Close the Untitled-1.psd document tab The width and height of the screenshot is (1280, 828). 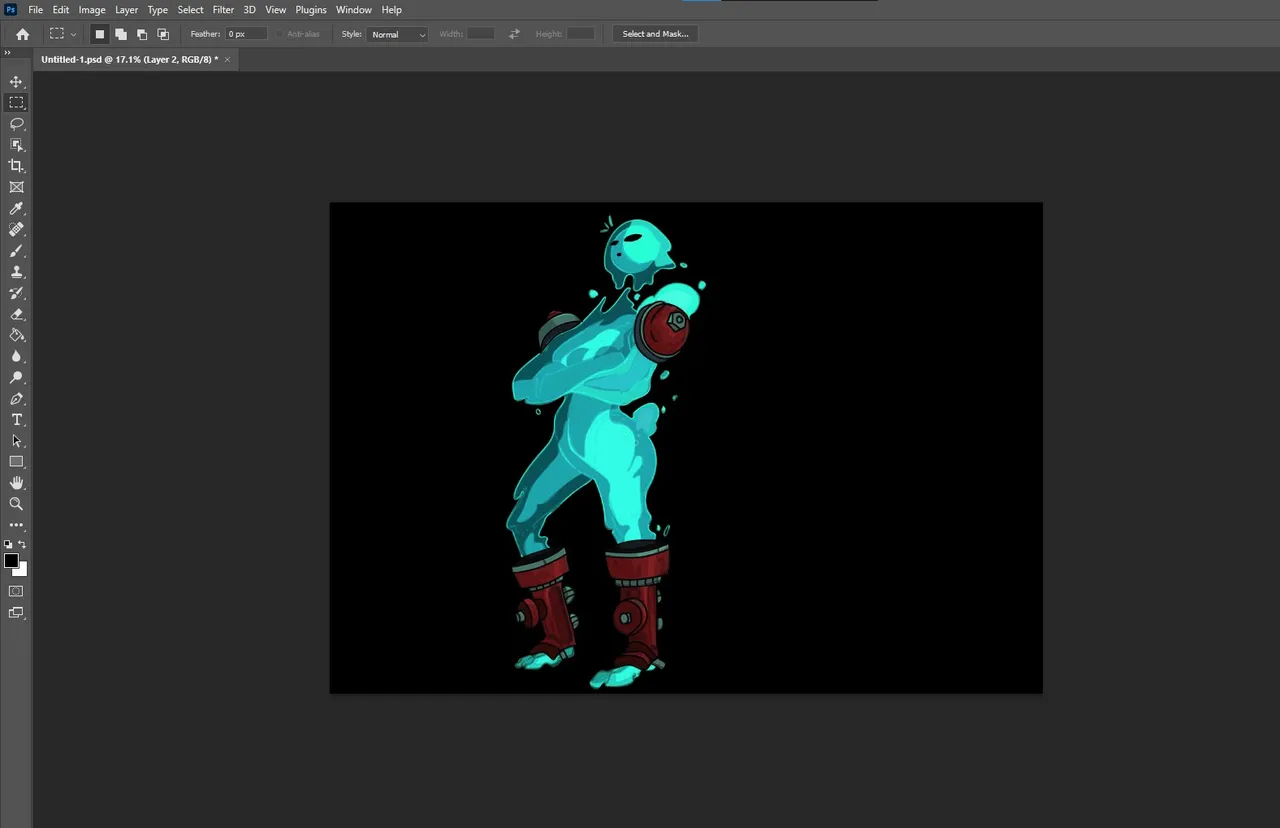click(x=227, y=59)
